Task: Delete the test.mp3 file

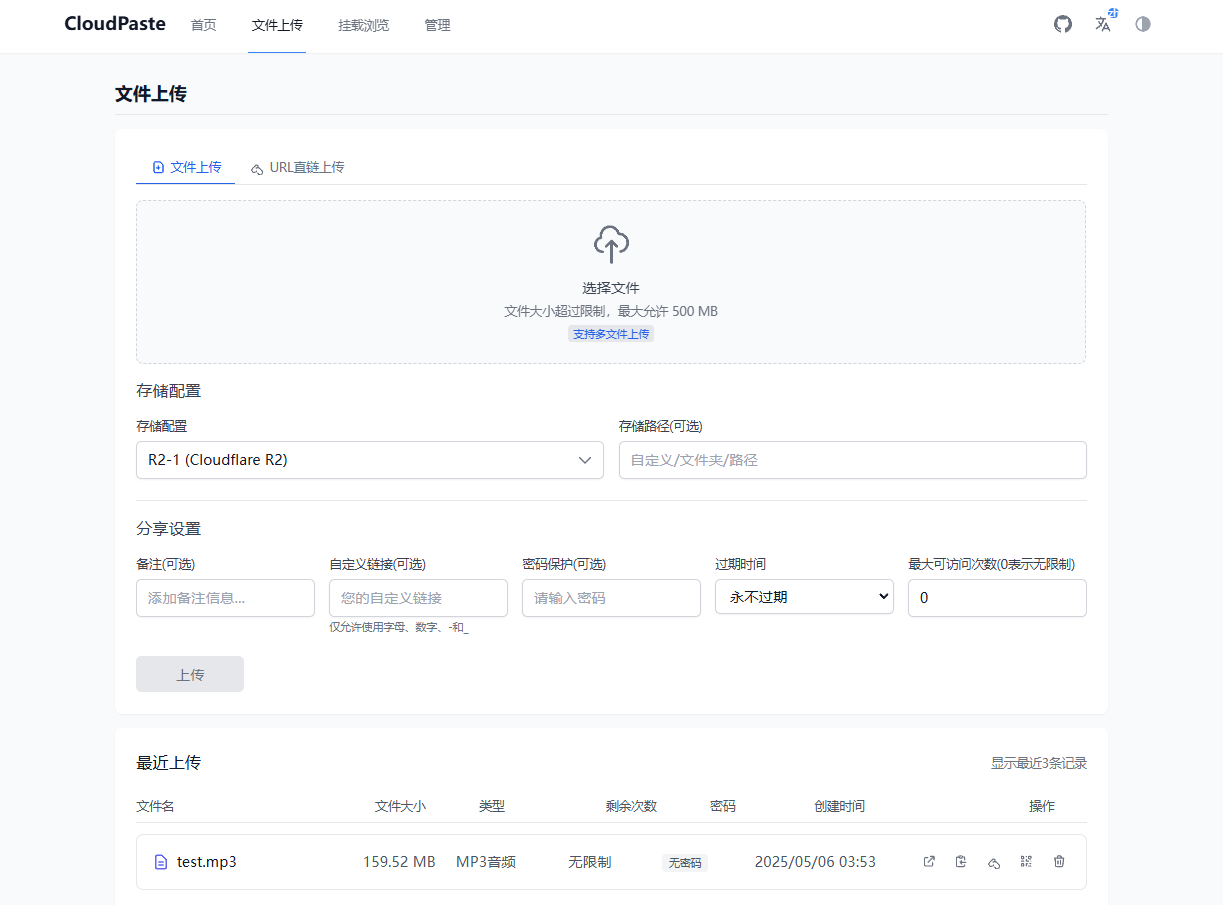Action: (1059, 861)
